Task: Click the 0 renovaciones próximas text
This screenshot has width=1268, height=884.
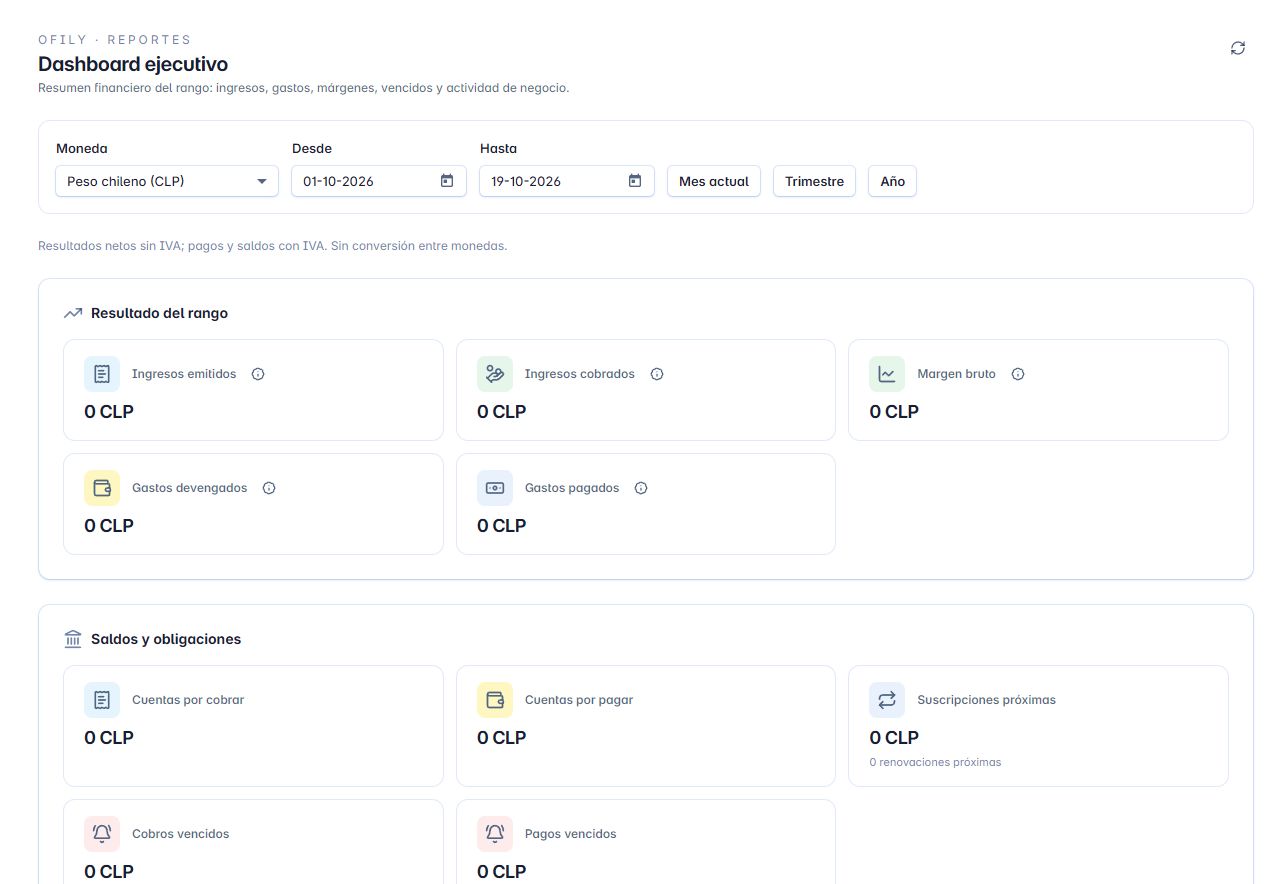Action: 935,762
